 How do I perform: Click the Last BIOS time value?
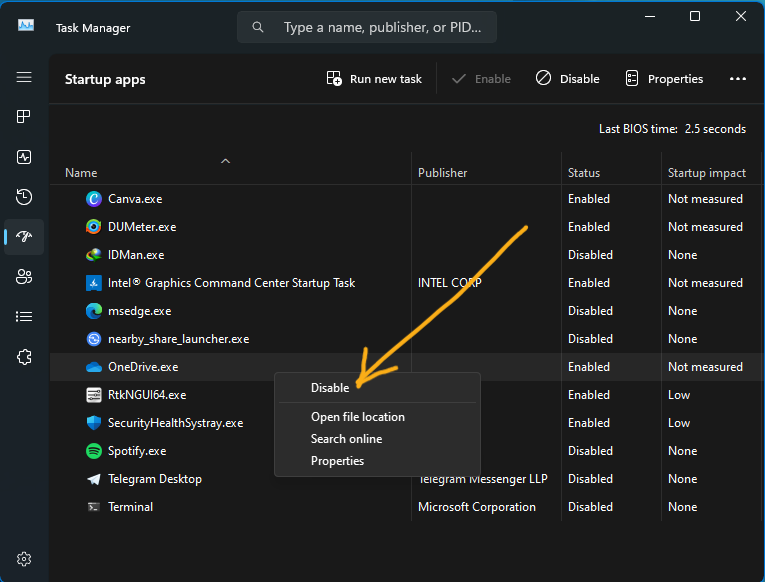point(715,129)
